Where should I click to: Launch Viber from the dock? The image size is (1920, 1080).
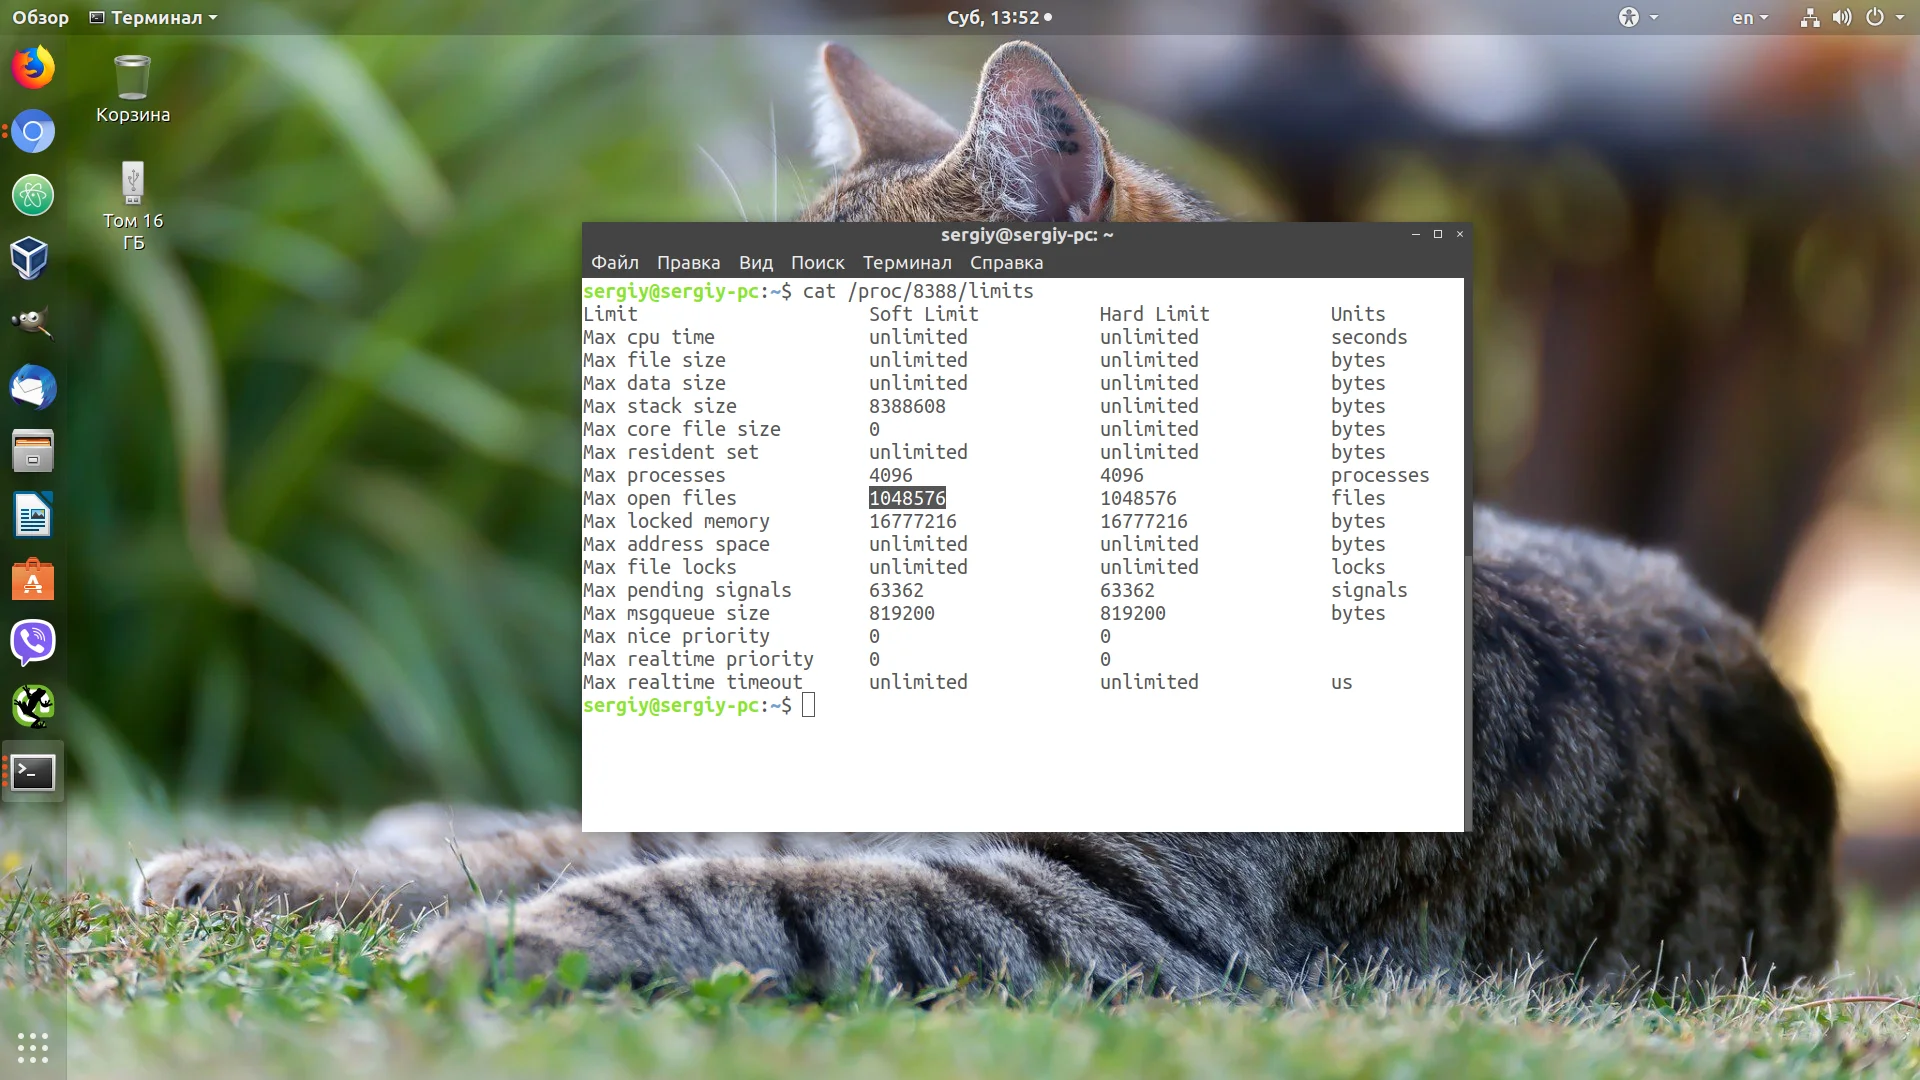[x=33, y=642]
